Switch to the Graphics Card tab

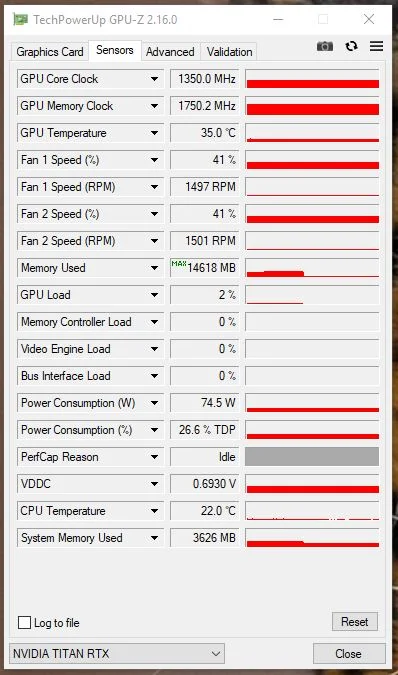[x=50, y=52]
